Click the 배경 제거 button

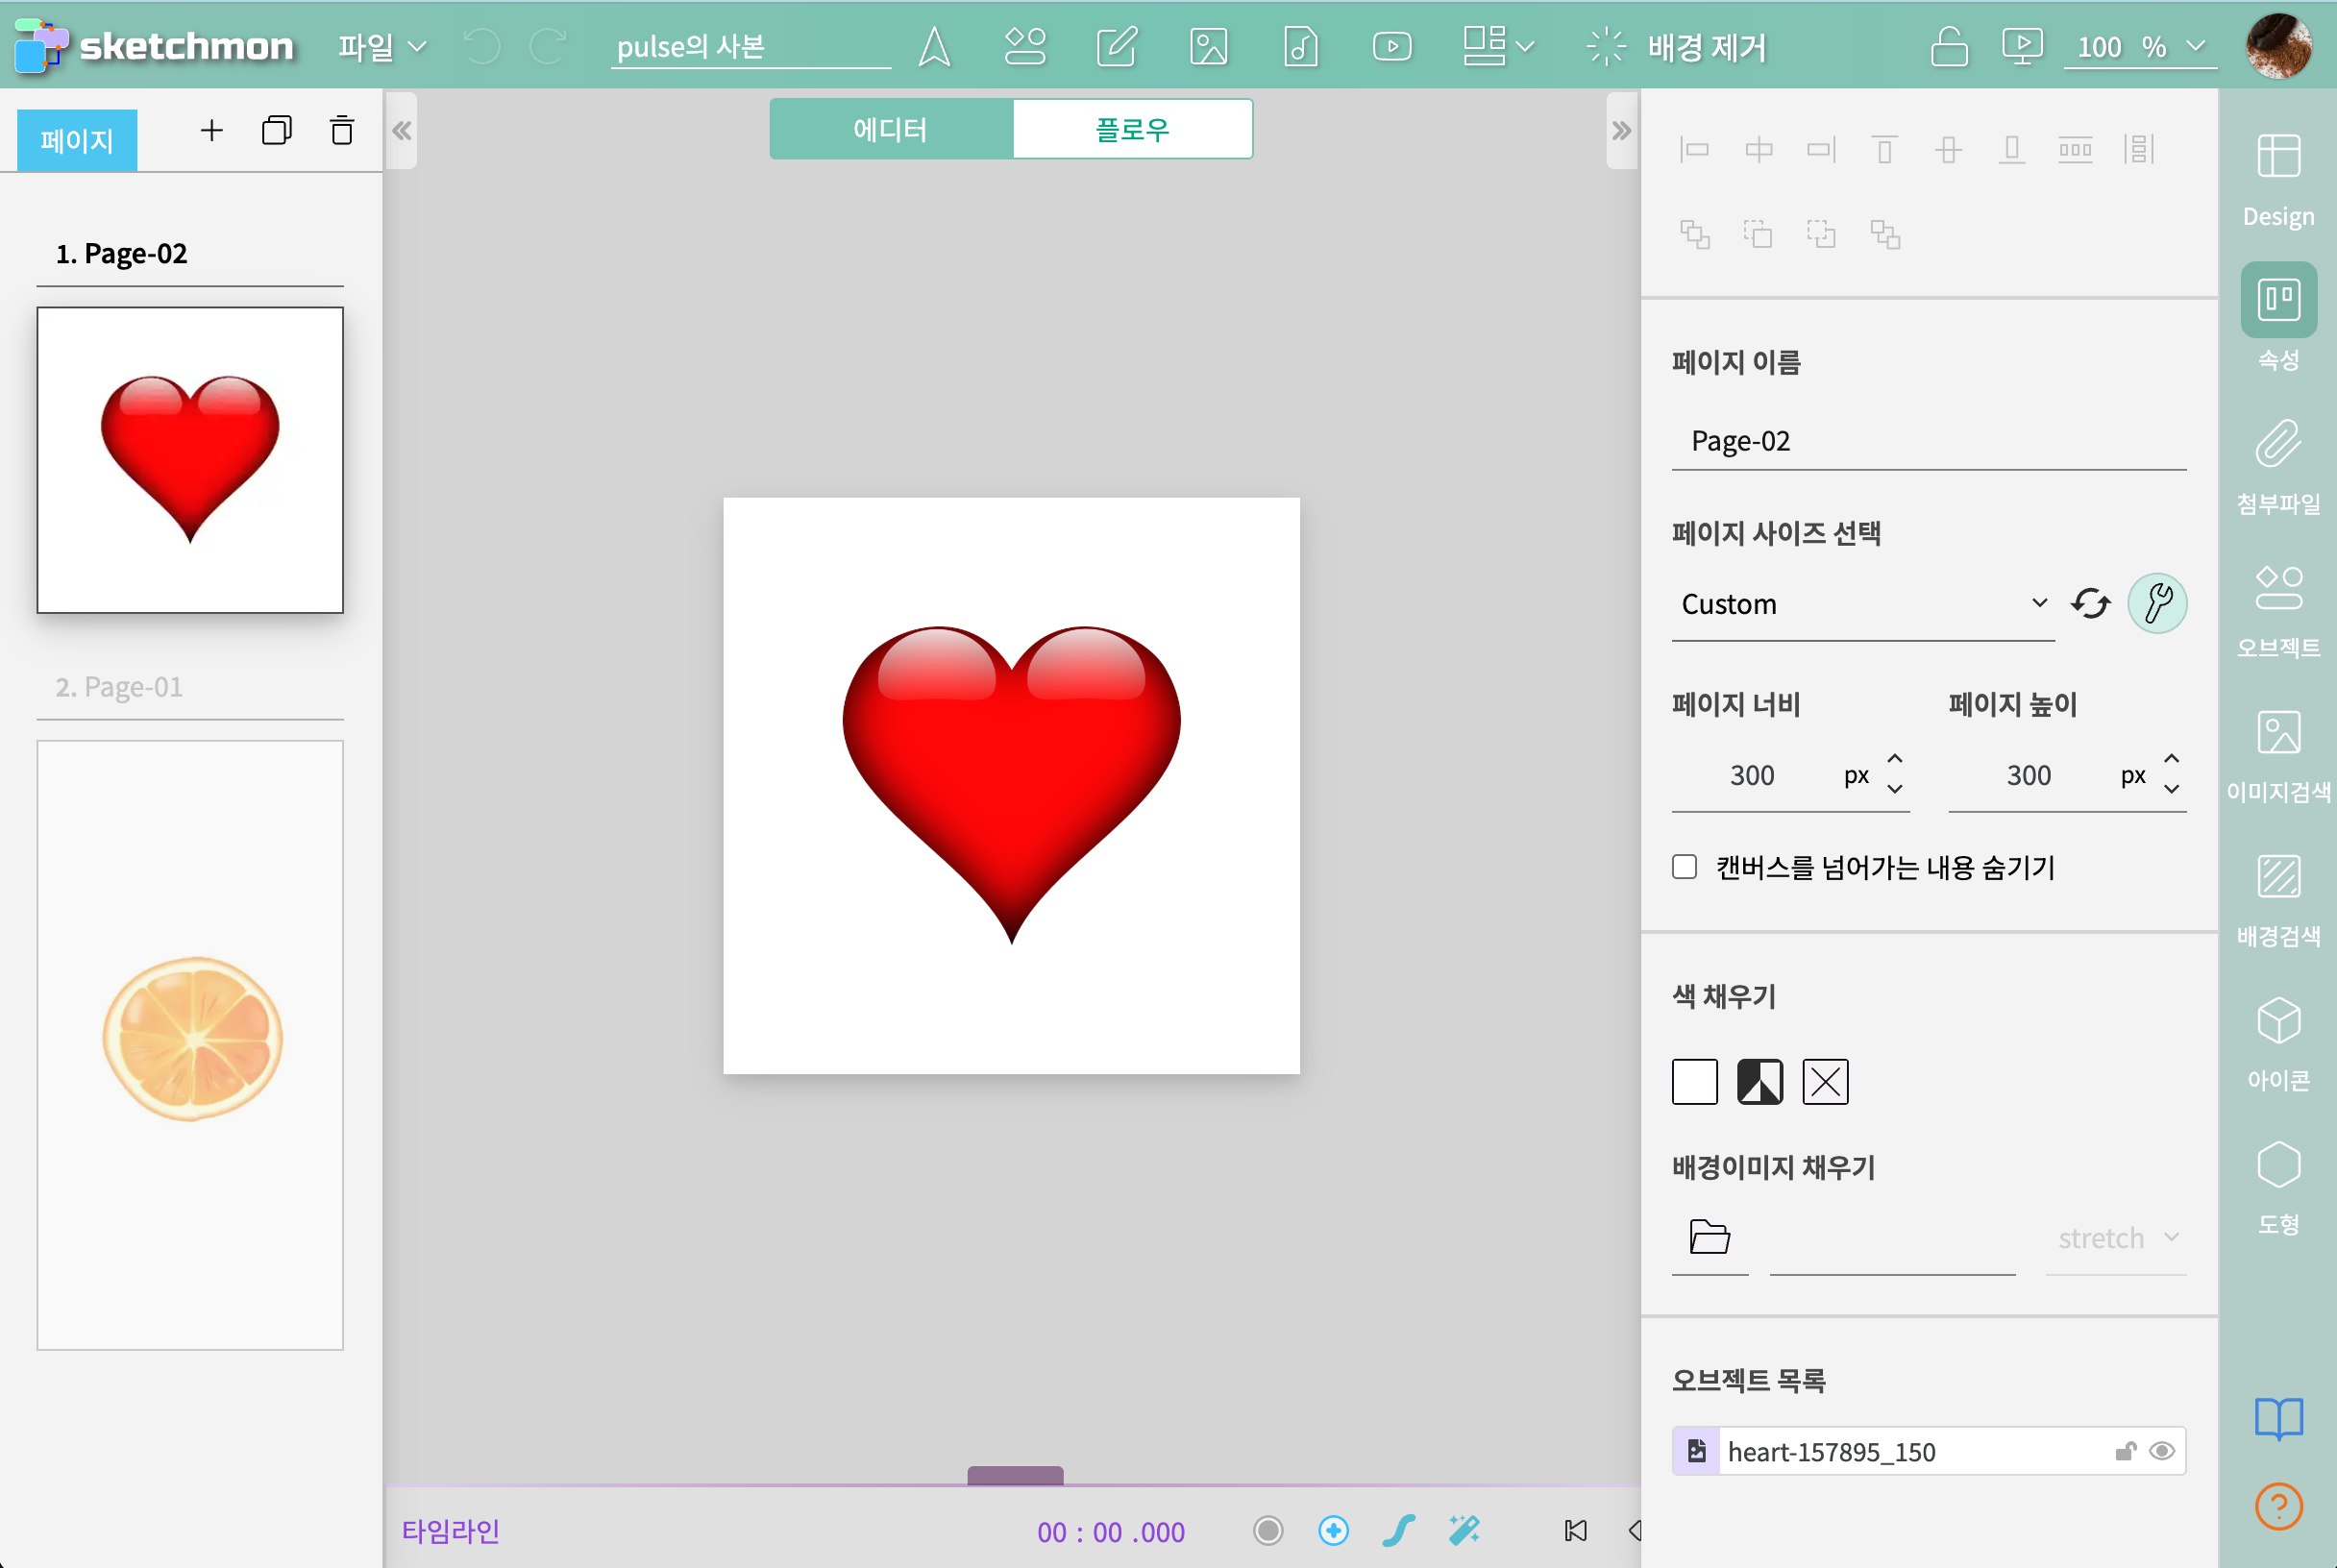[x=1677, y=47]
